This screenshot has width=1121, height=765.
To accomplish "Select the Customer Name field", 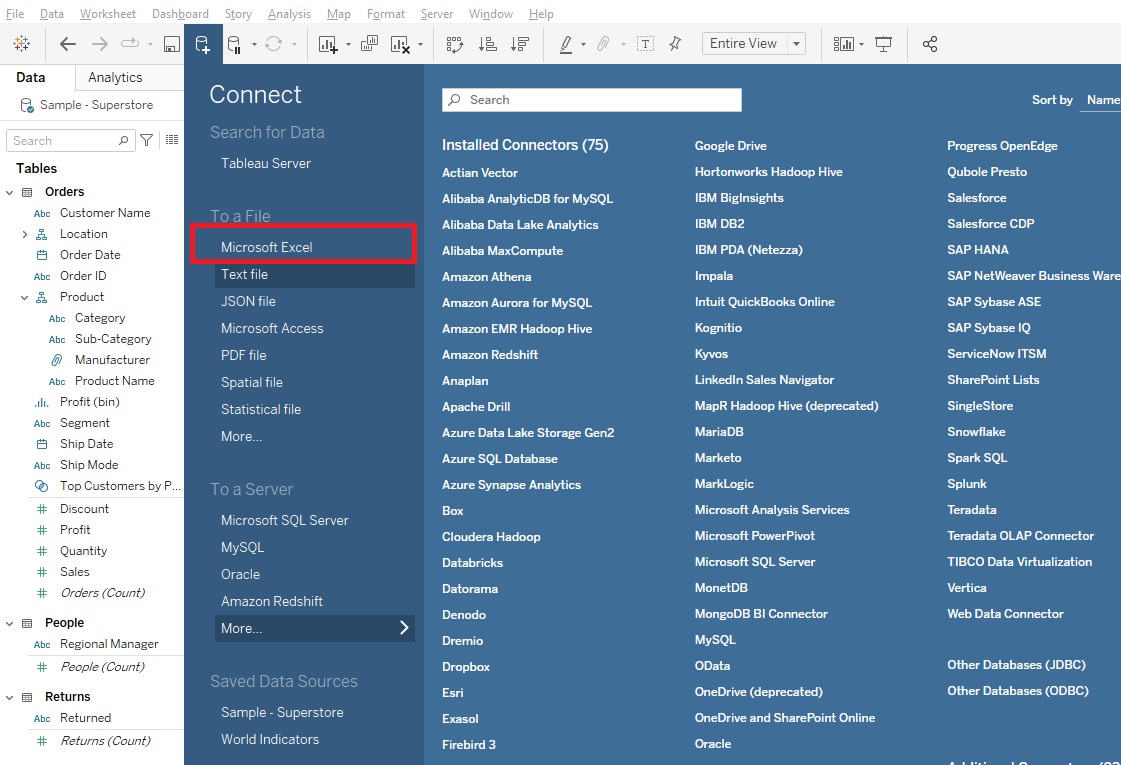I will click(105, 213).
